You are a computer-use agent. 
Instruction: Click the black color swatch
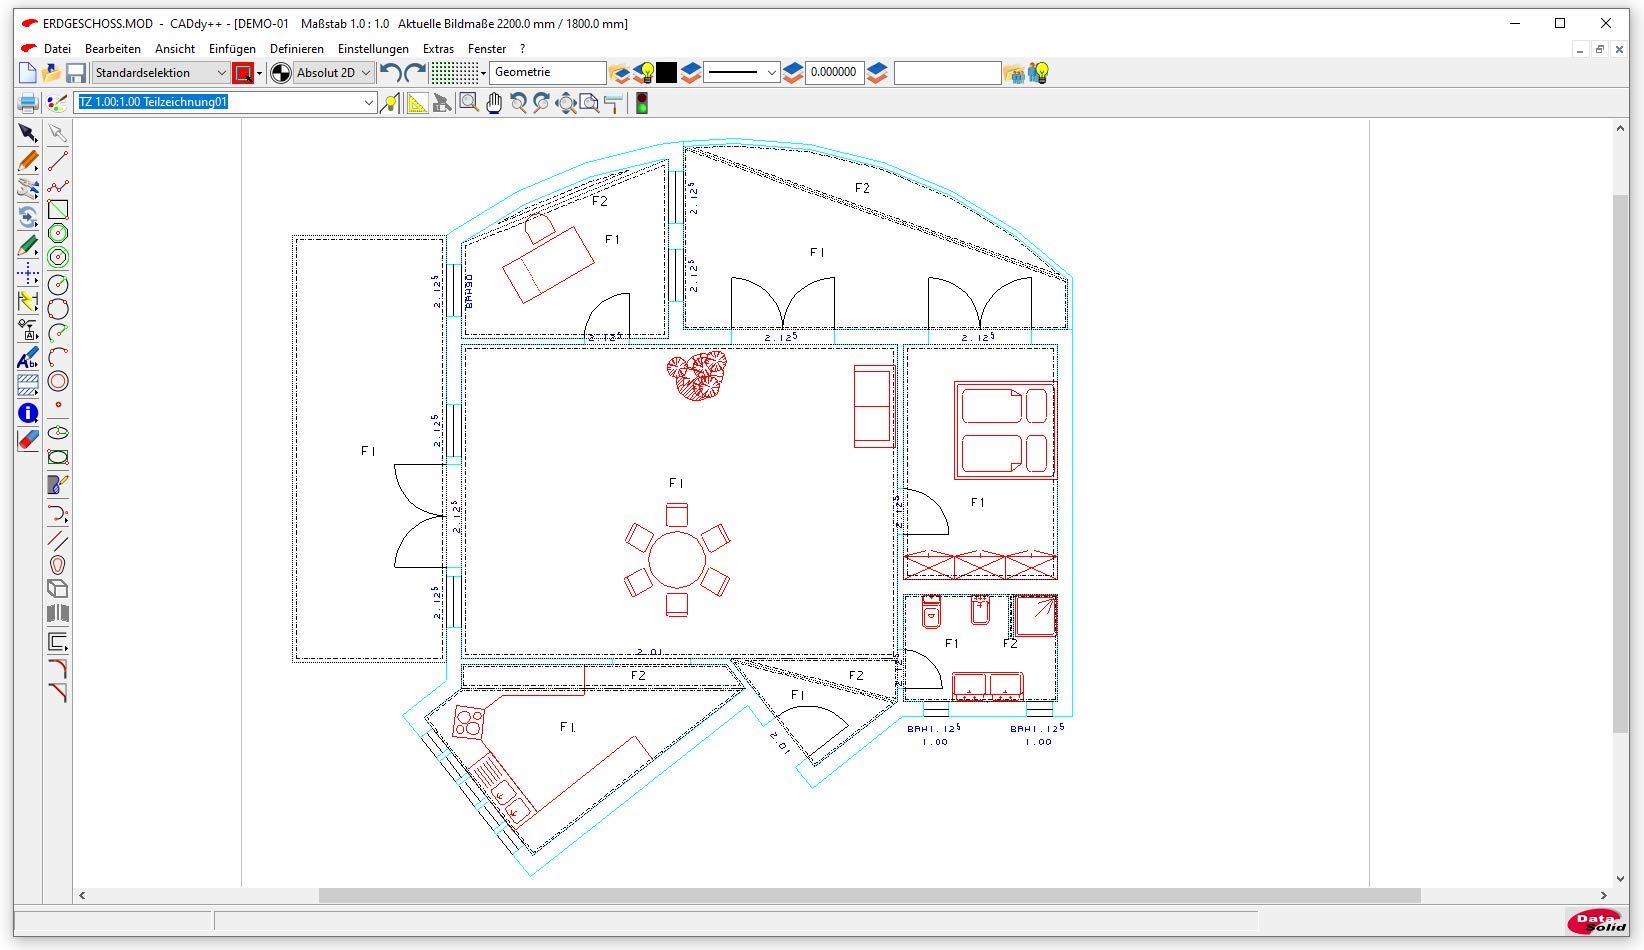[666, 73]
